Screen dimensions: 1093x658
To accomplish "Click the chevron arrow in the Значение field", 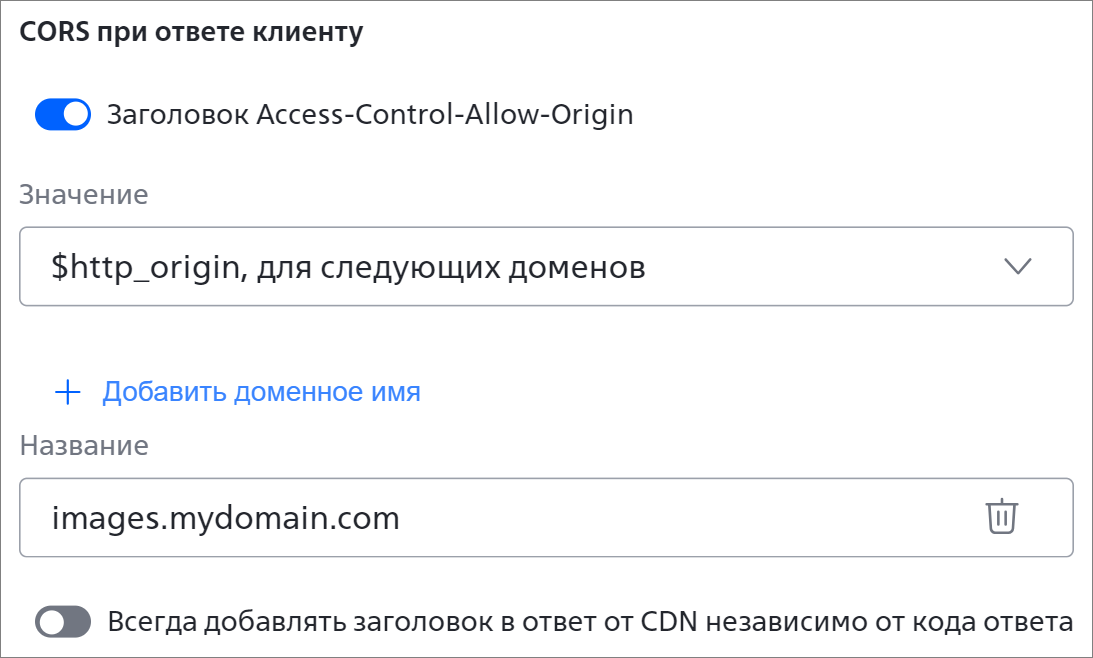I will [1018, 266].
